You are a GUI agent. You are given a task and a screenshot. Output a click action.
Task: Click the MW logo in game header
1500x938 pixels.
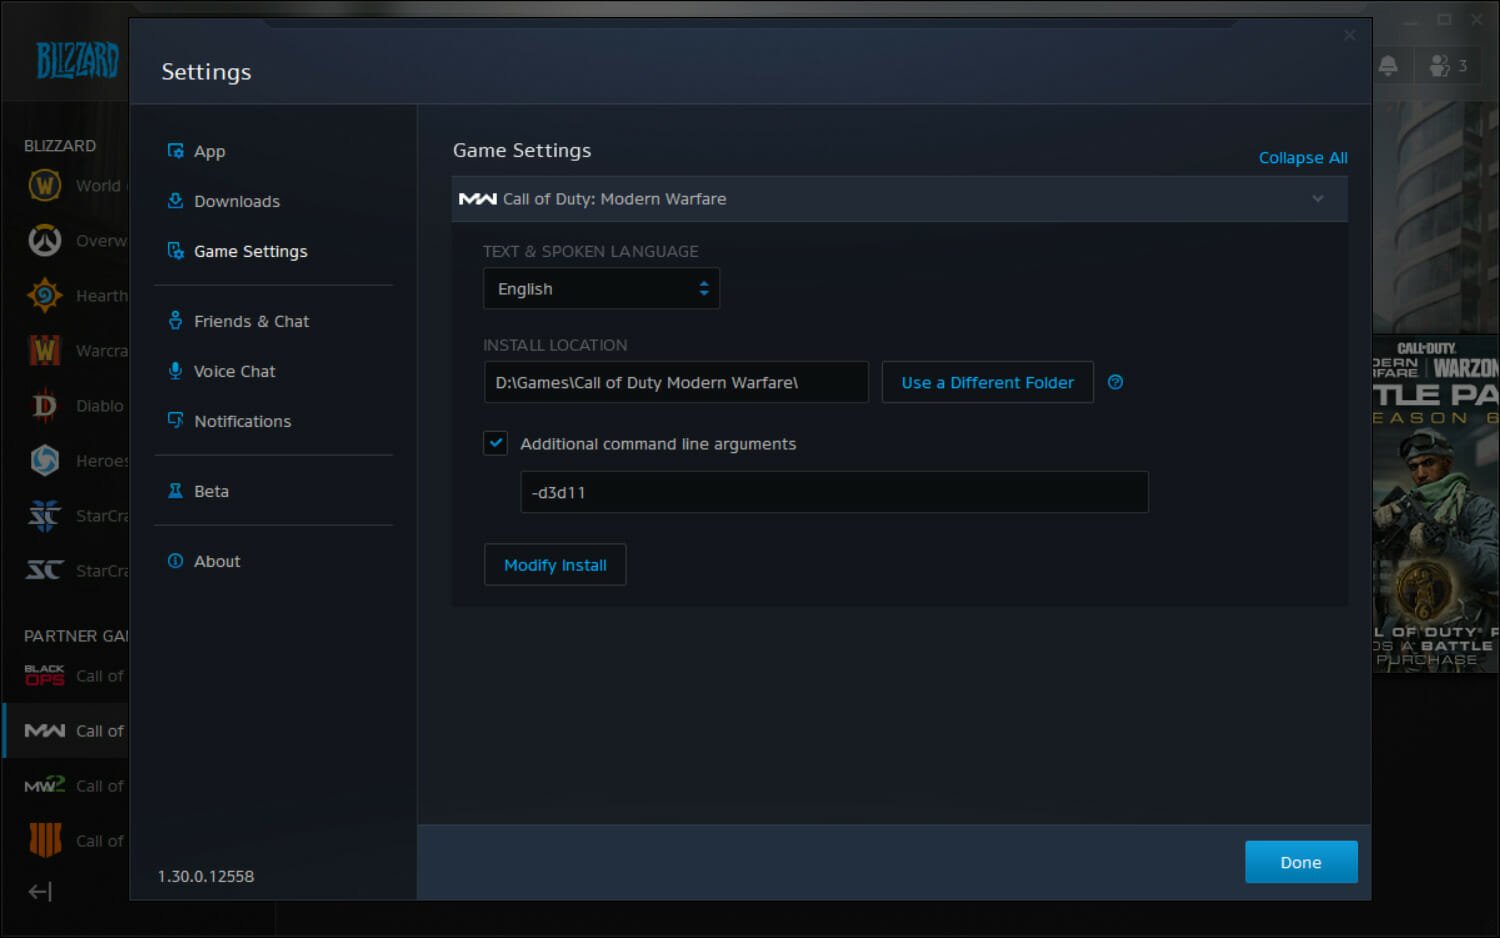pyautogui.click(x=478, y=199)
